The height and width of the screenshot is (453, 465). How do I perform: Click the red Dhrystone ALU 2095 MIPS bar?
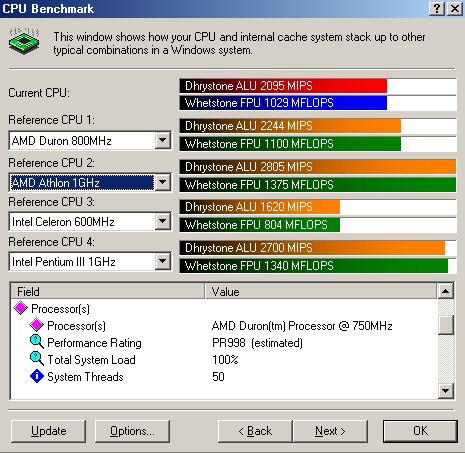(x=283, y=86)
